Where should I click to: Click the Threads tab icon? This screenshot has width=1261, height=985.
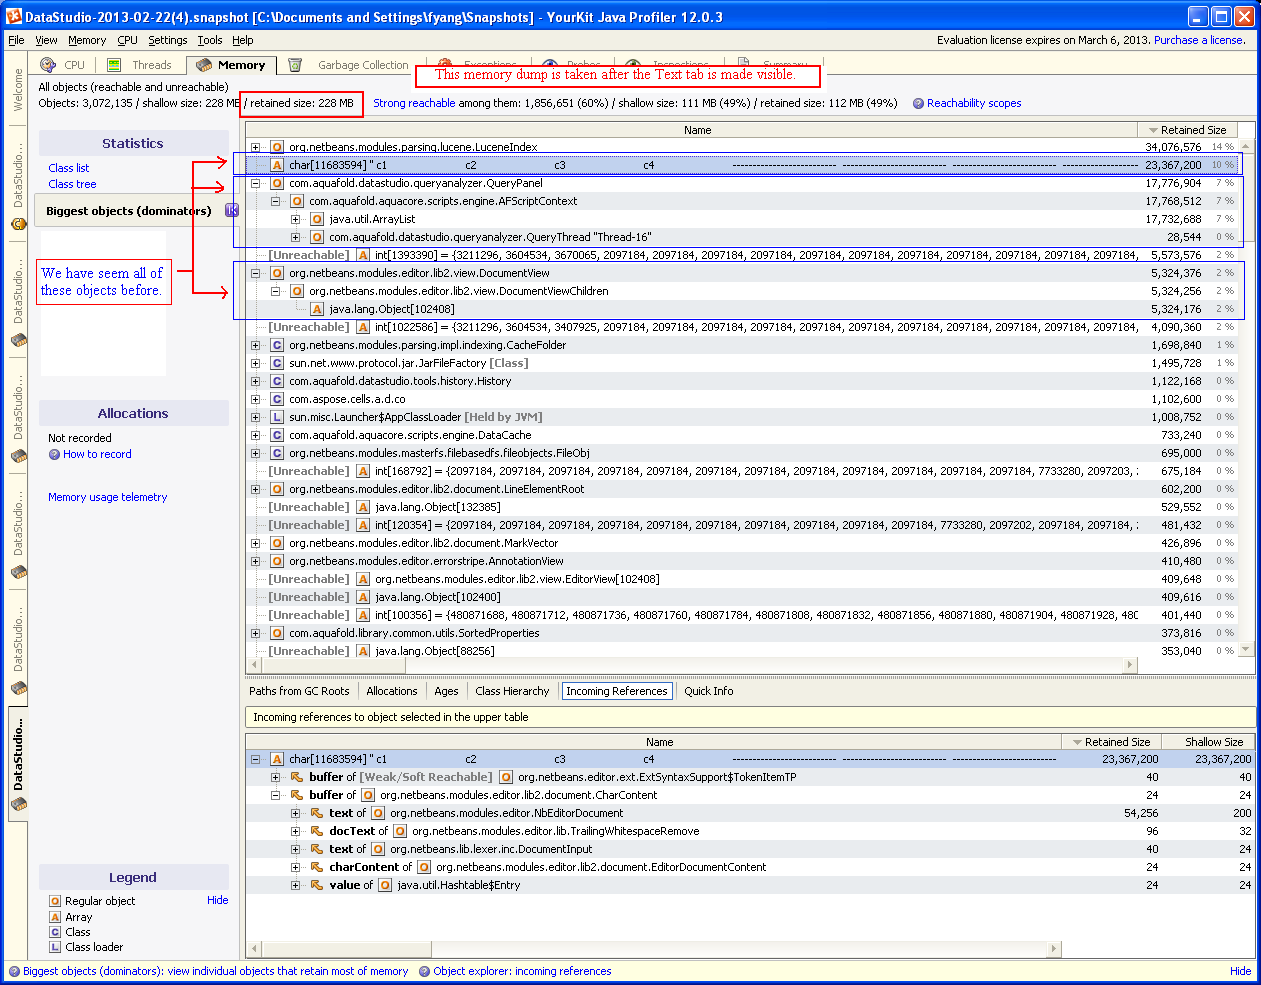pyautogui.click(x=114, y=65)
